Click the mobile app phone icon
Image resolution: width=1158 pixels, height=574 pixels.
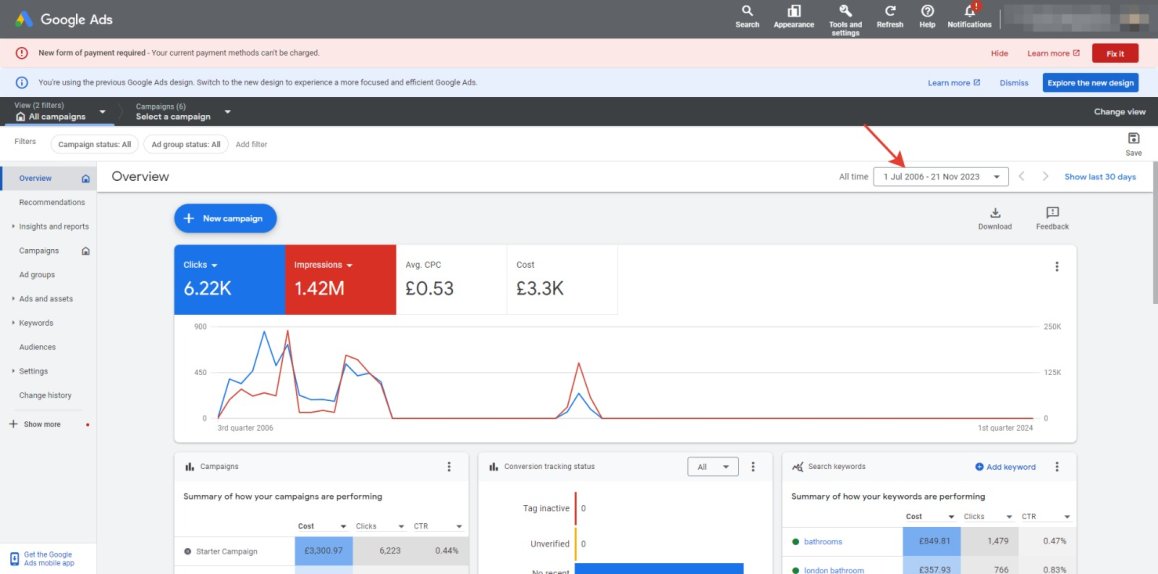point(14,558)
